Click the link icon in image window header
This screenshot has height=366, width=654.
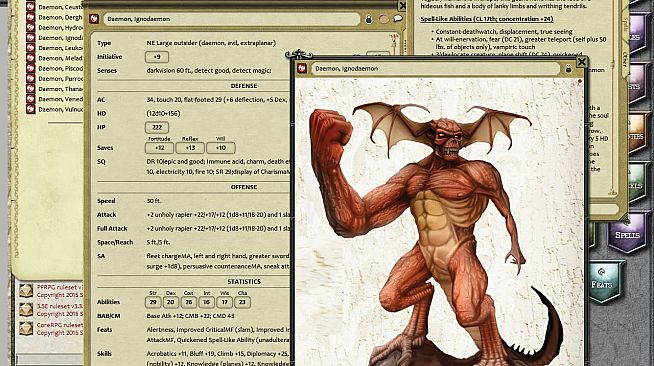302,69
